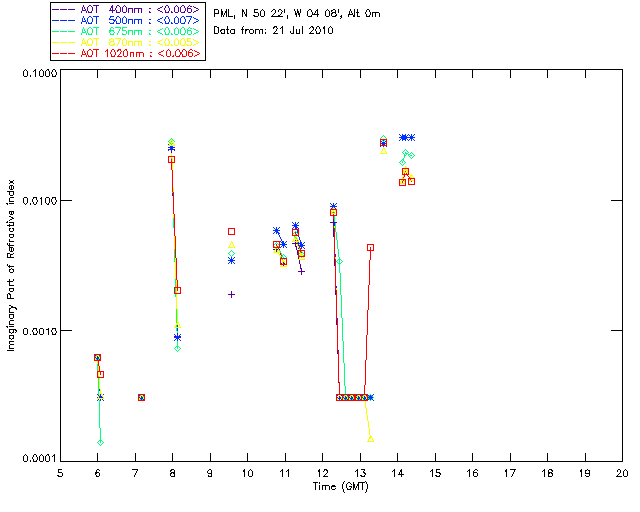Click the lowest yellow triangle marker near time 13
The image size is (640, 512).
click(371, 439)
